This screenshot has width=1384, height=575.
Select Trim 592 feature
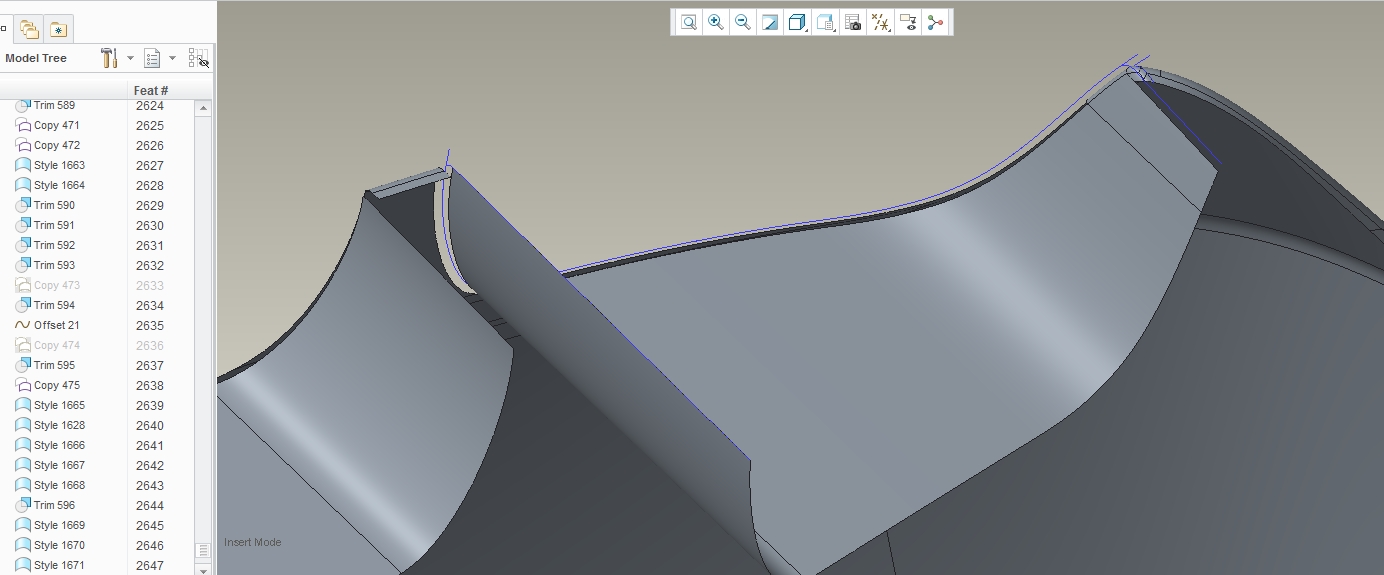point(54,245)
